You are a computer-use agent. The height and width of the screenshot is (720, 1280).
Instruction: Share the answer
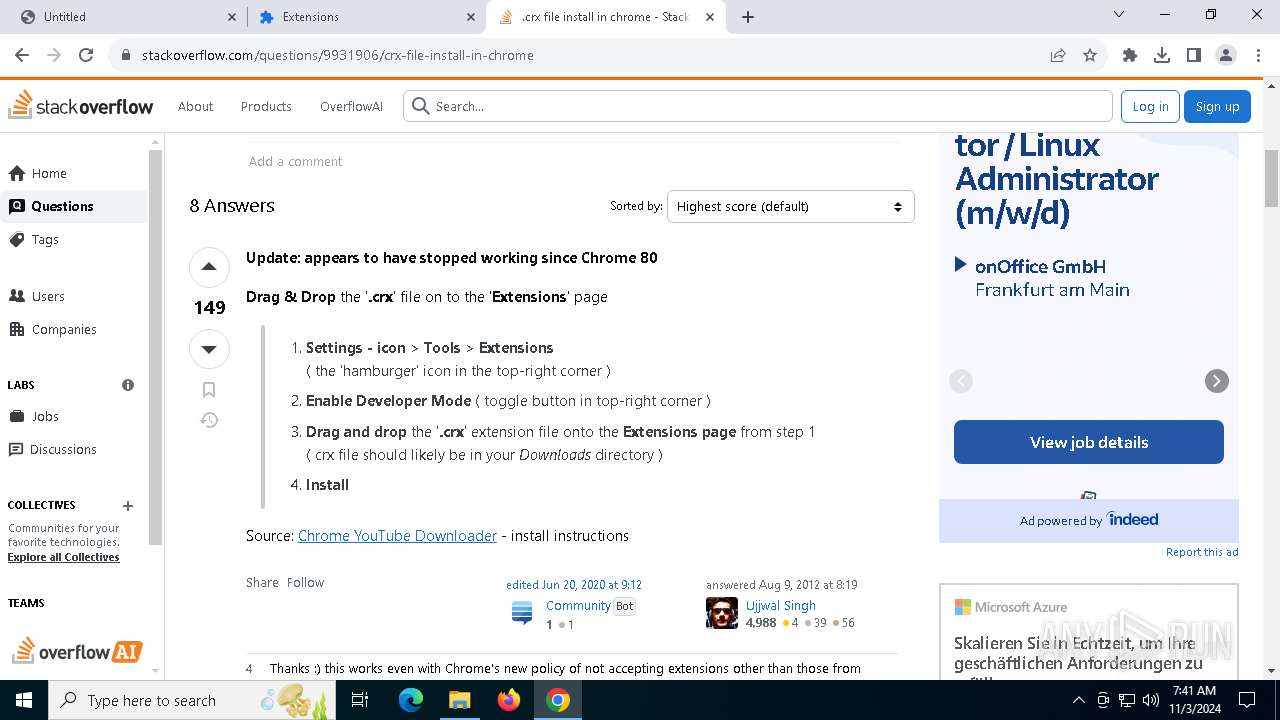tap(262, 582)
